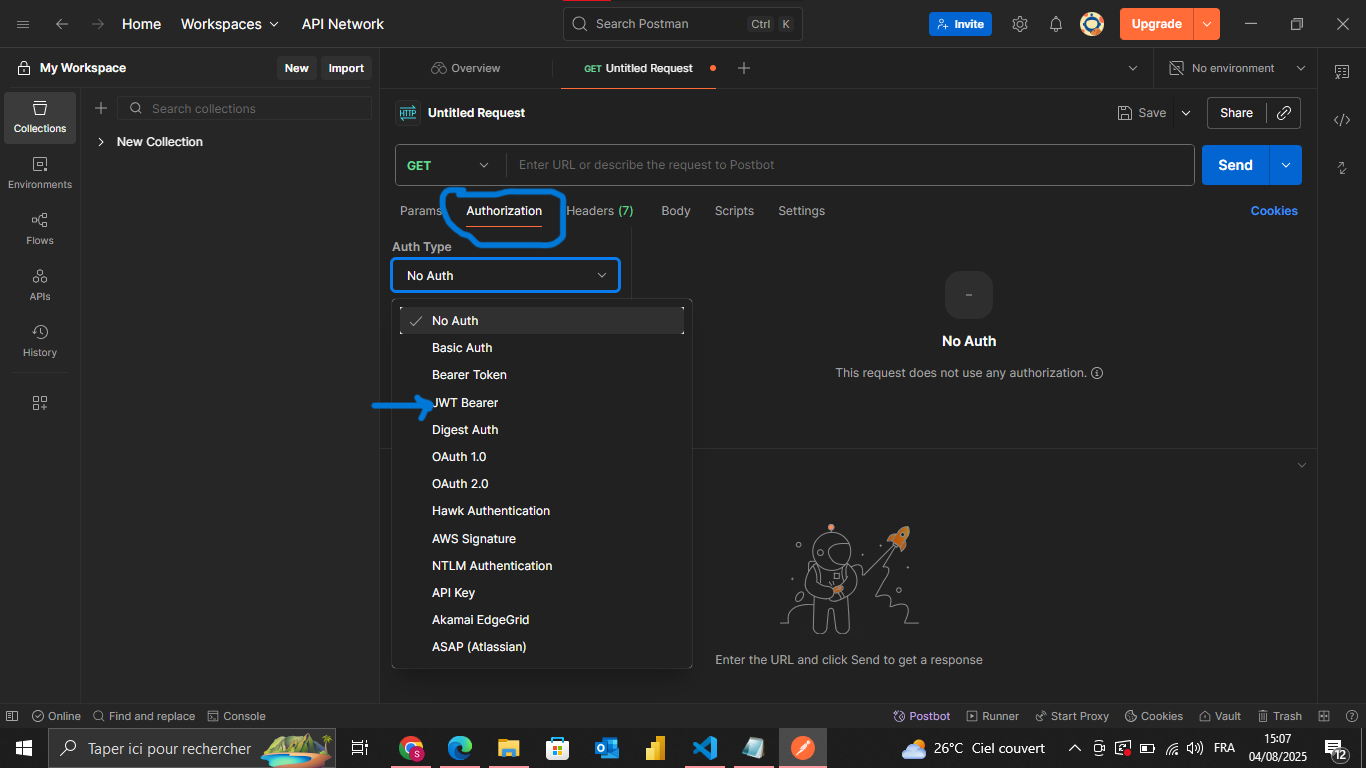
Task: Click Start Proxy in the status bar
Action: click(x=1071, y=716)
